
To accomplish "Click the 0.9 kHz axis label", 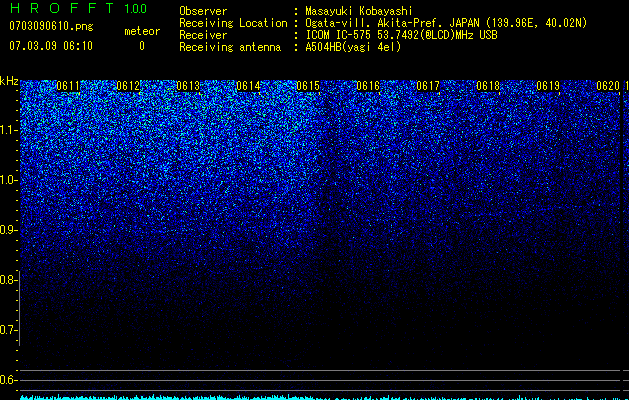I will click(8, 230).
